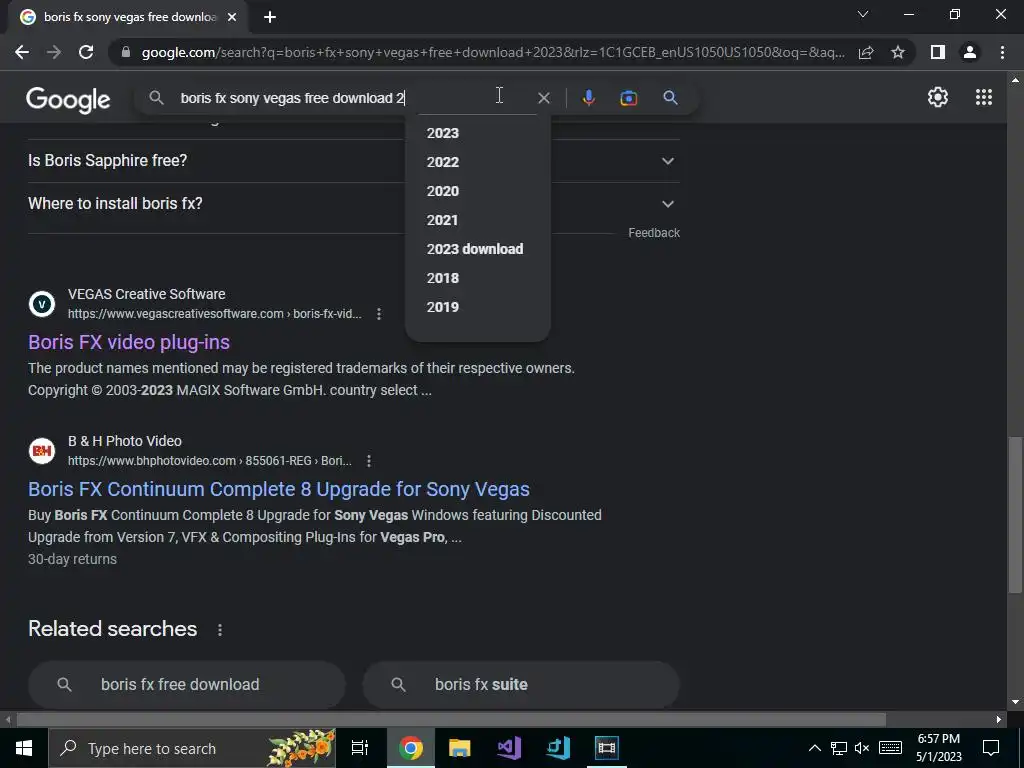The image size is (1024, 768).
Task: Search by image camera icon
Action: [628, 98]
